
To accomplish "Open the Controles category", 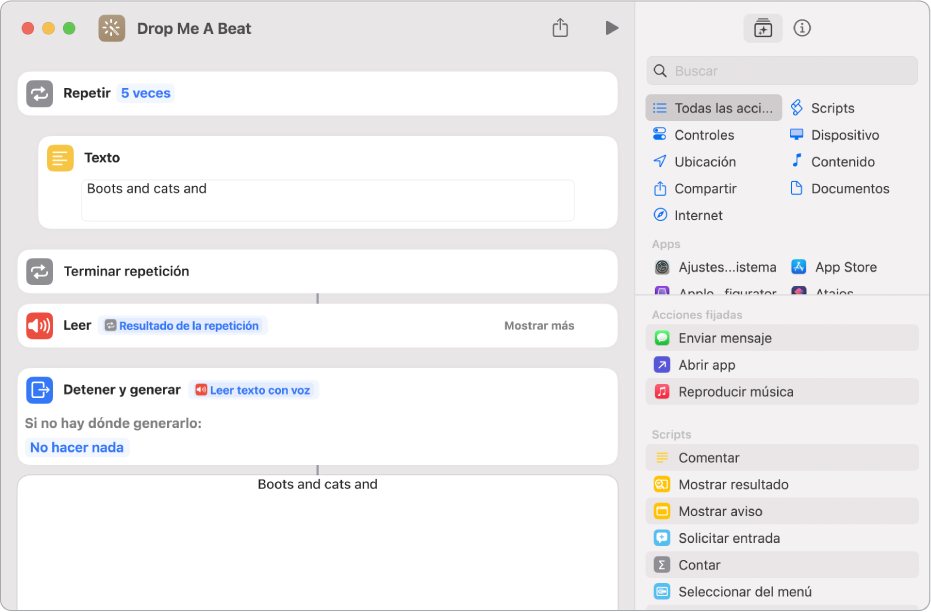I will coord(694,135).
